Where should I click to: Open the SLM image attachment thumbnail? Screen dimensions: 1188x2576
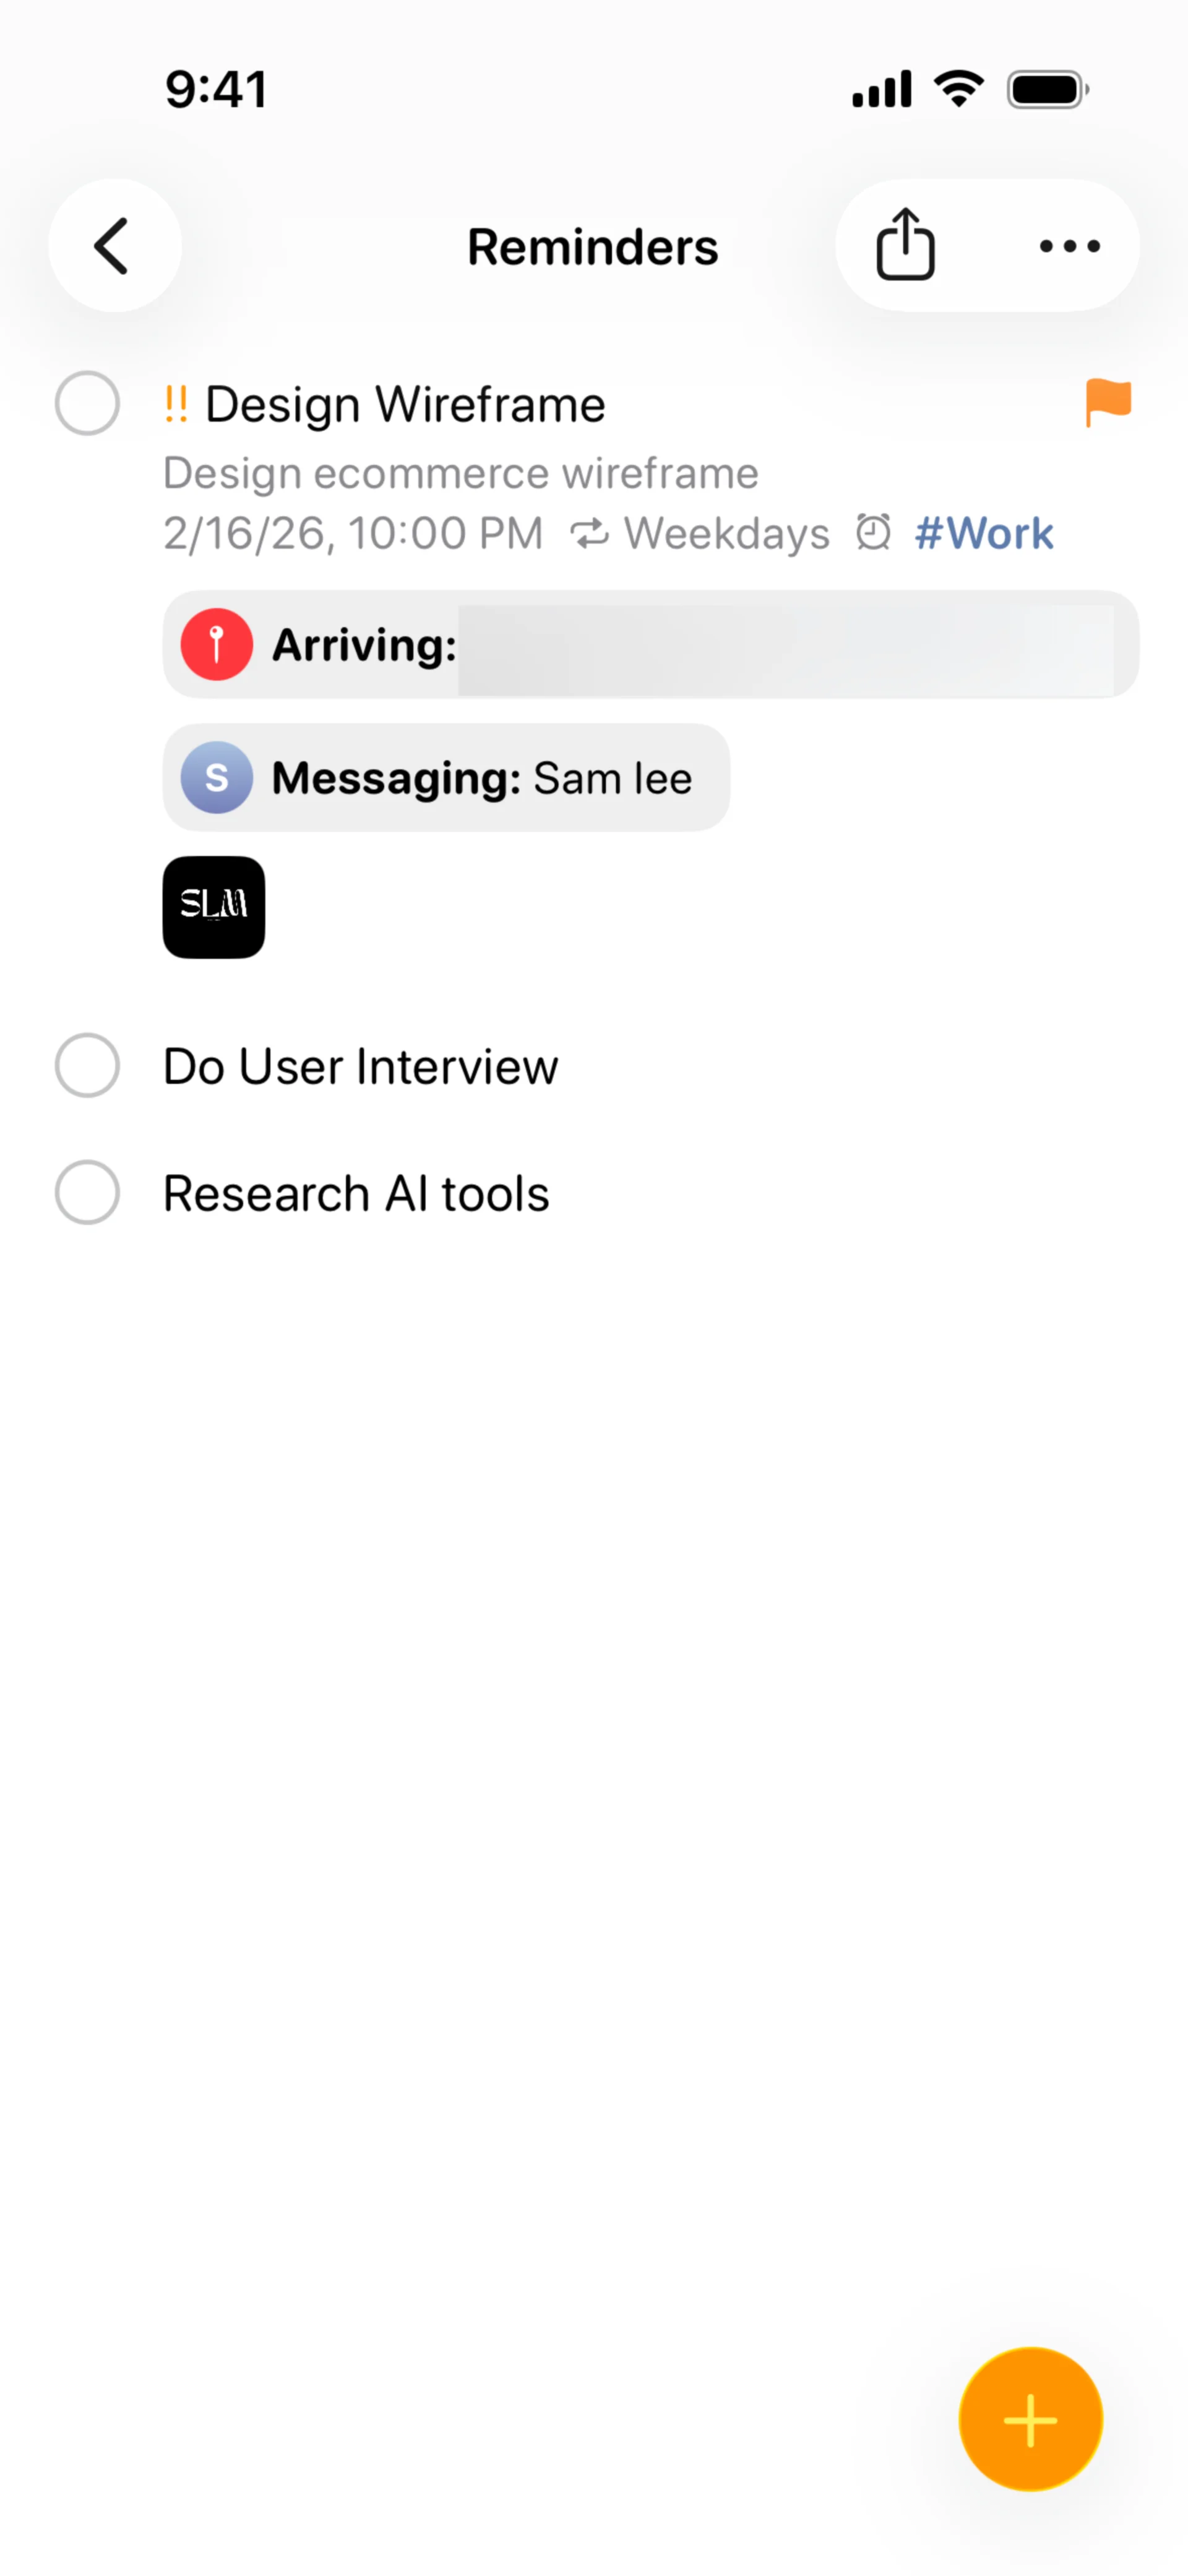(214, 907)
